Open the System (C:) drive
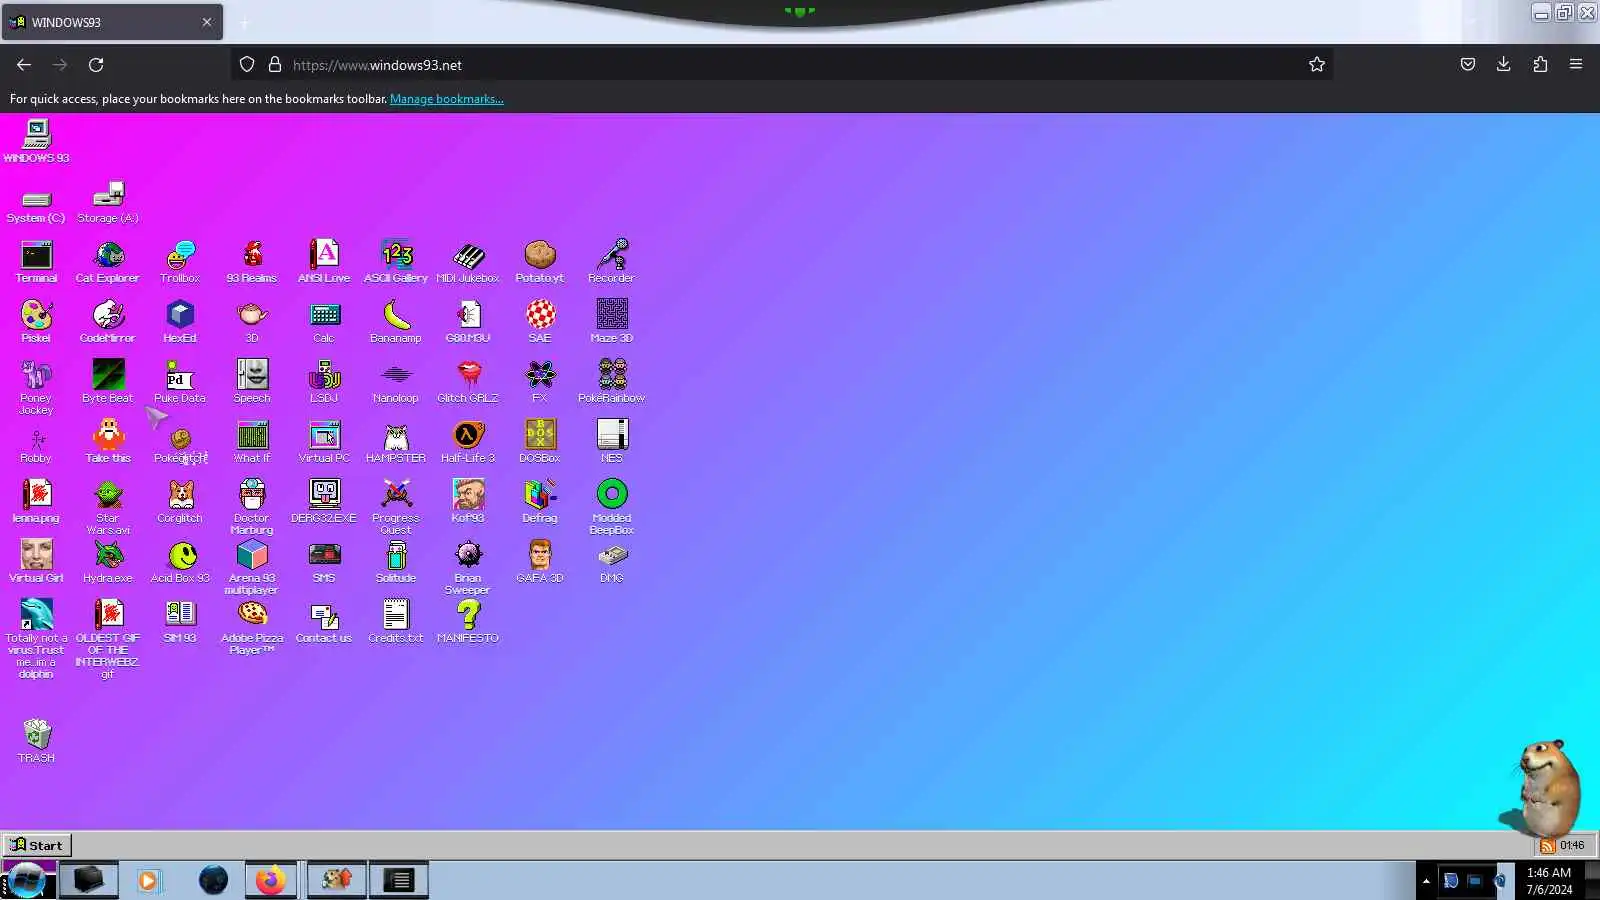The height and width of the screenshot is (900, 1600). [36, 206]
